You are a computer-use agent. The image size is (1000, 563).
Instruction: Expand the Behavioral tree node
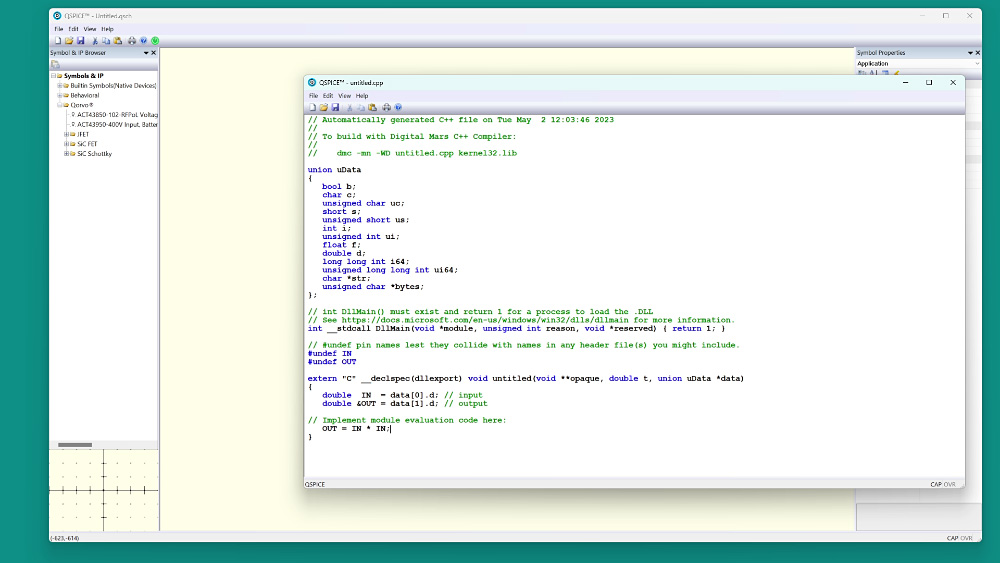tap(59, 96)
